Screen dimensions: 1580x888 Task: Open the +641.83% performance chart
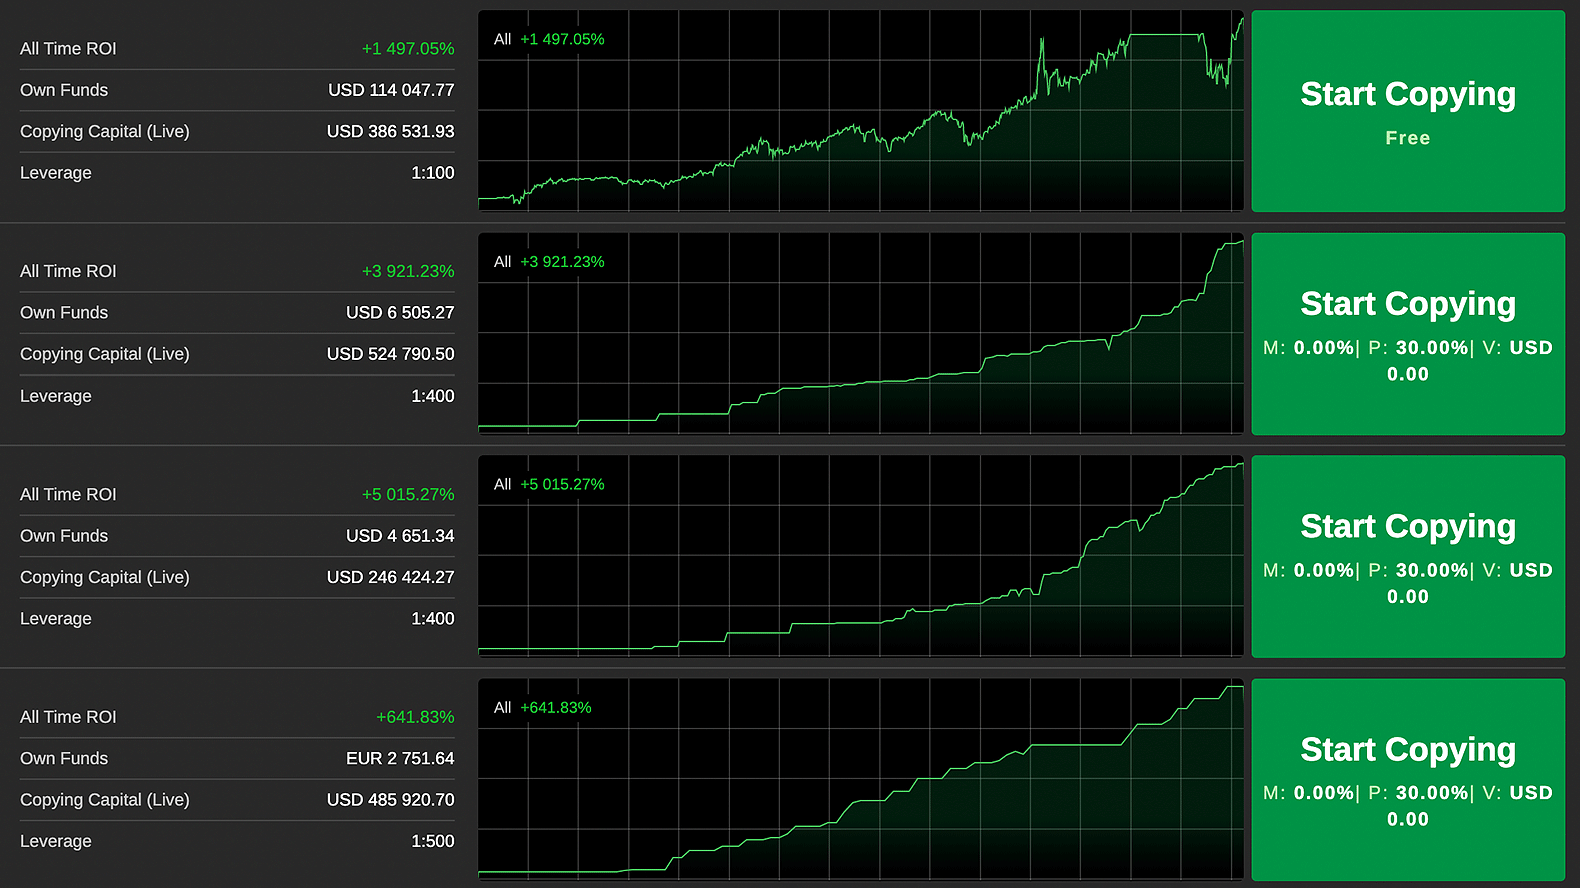click(861, 780)
